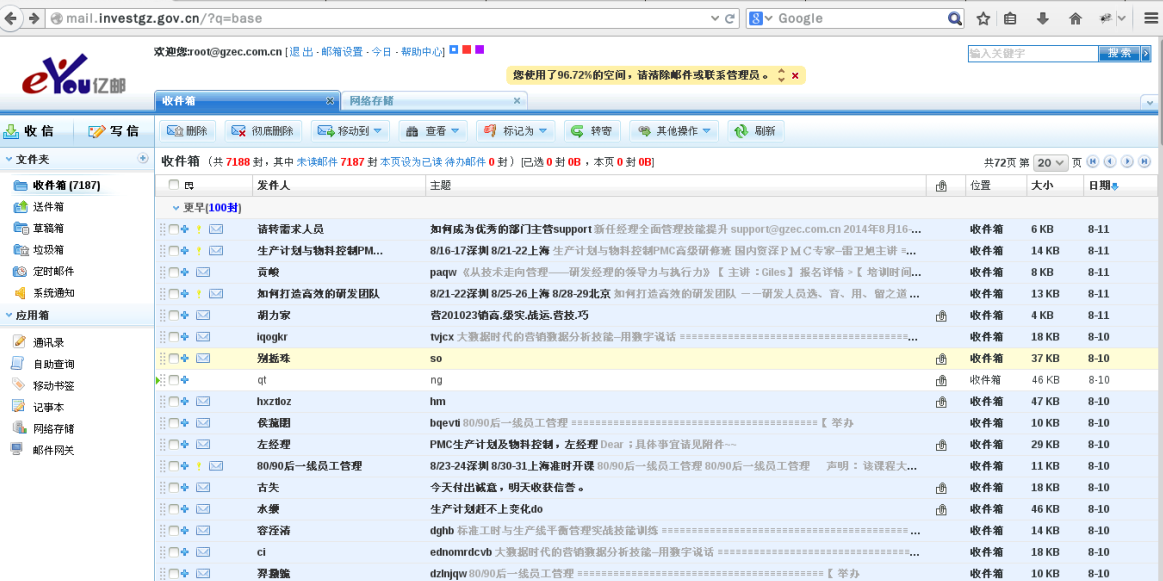Screen dimensions: 1163x581
Task: Sort the mail list by 大小 column
Action: pos(1041,186)
